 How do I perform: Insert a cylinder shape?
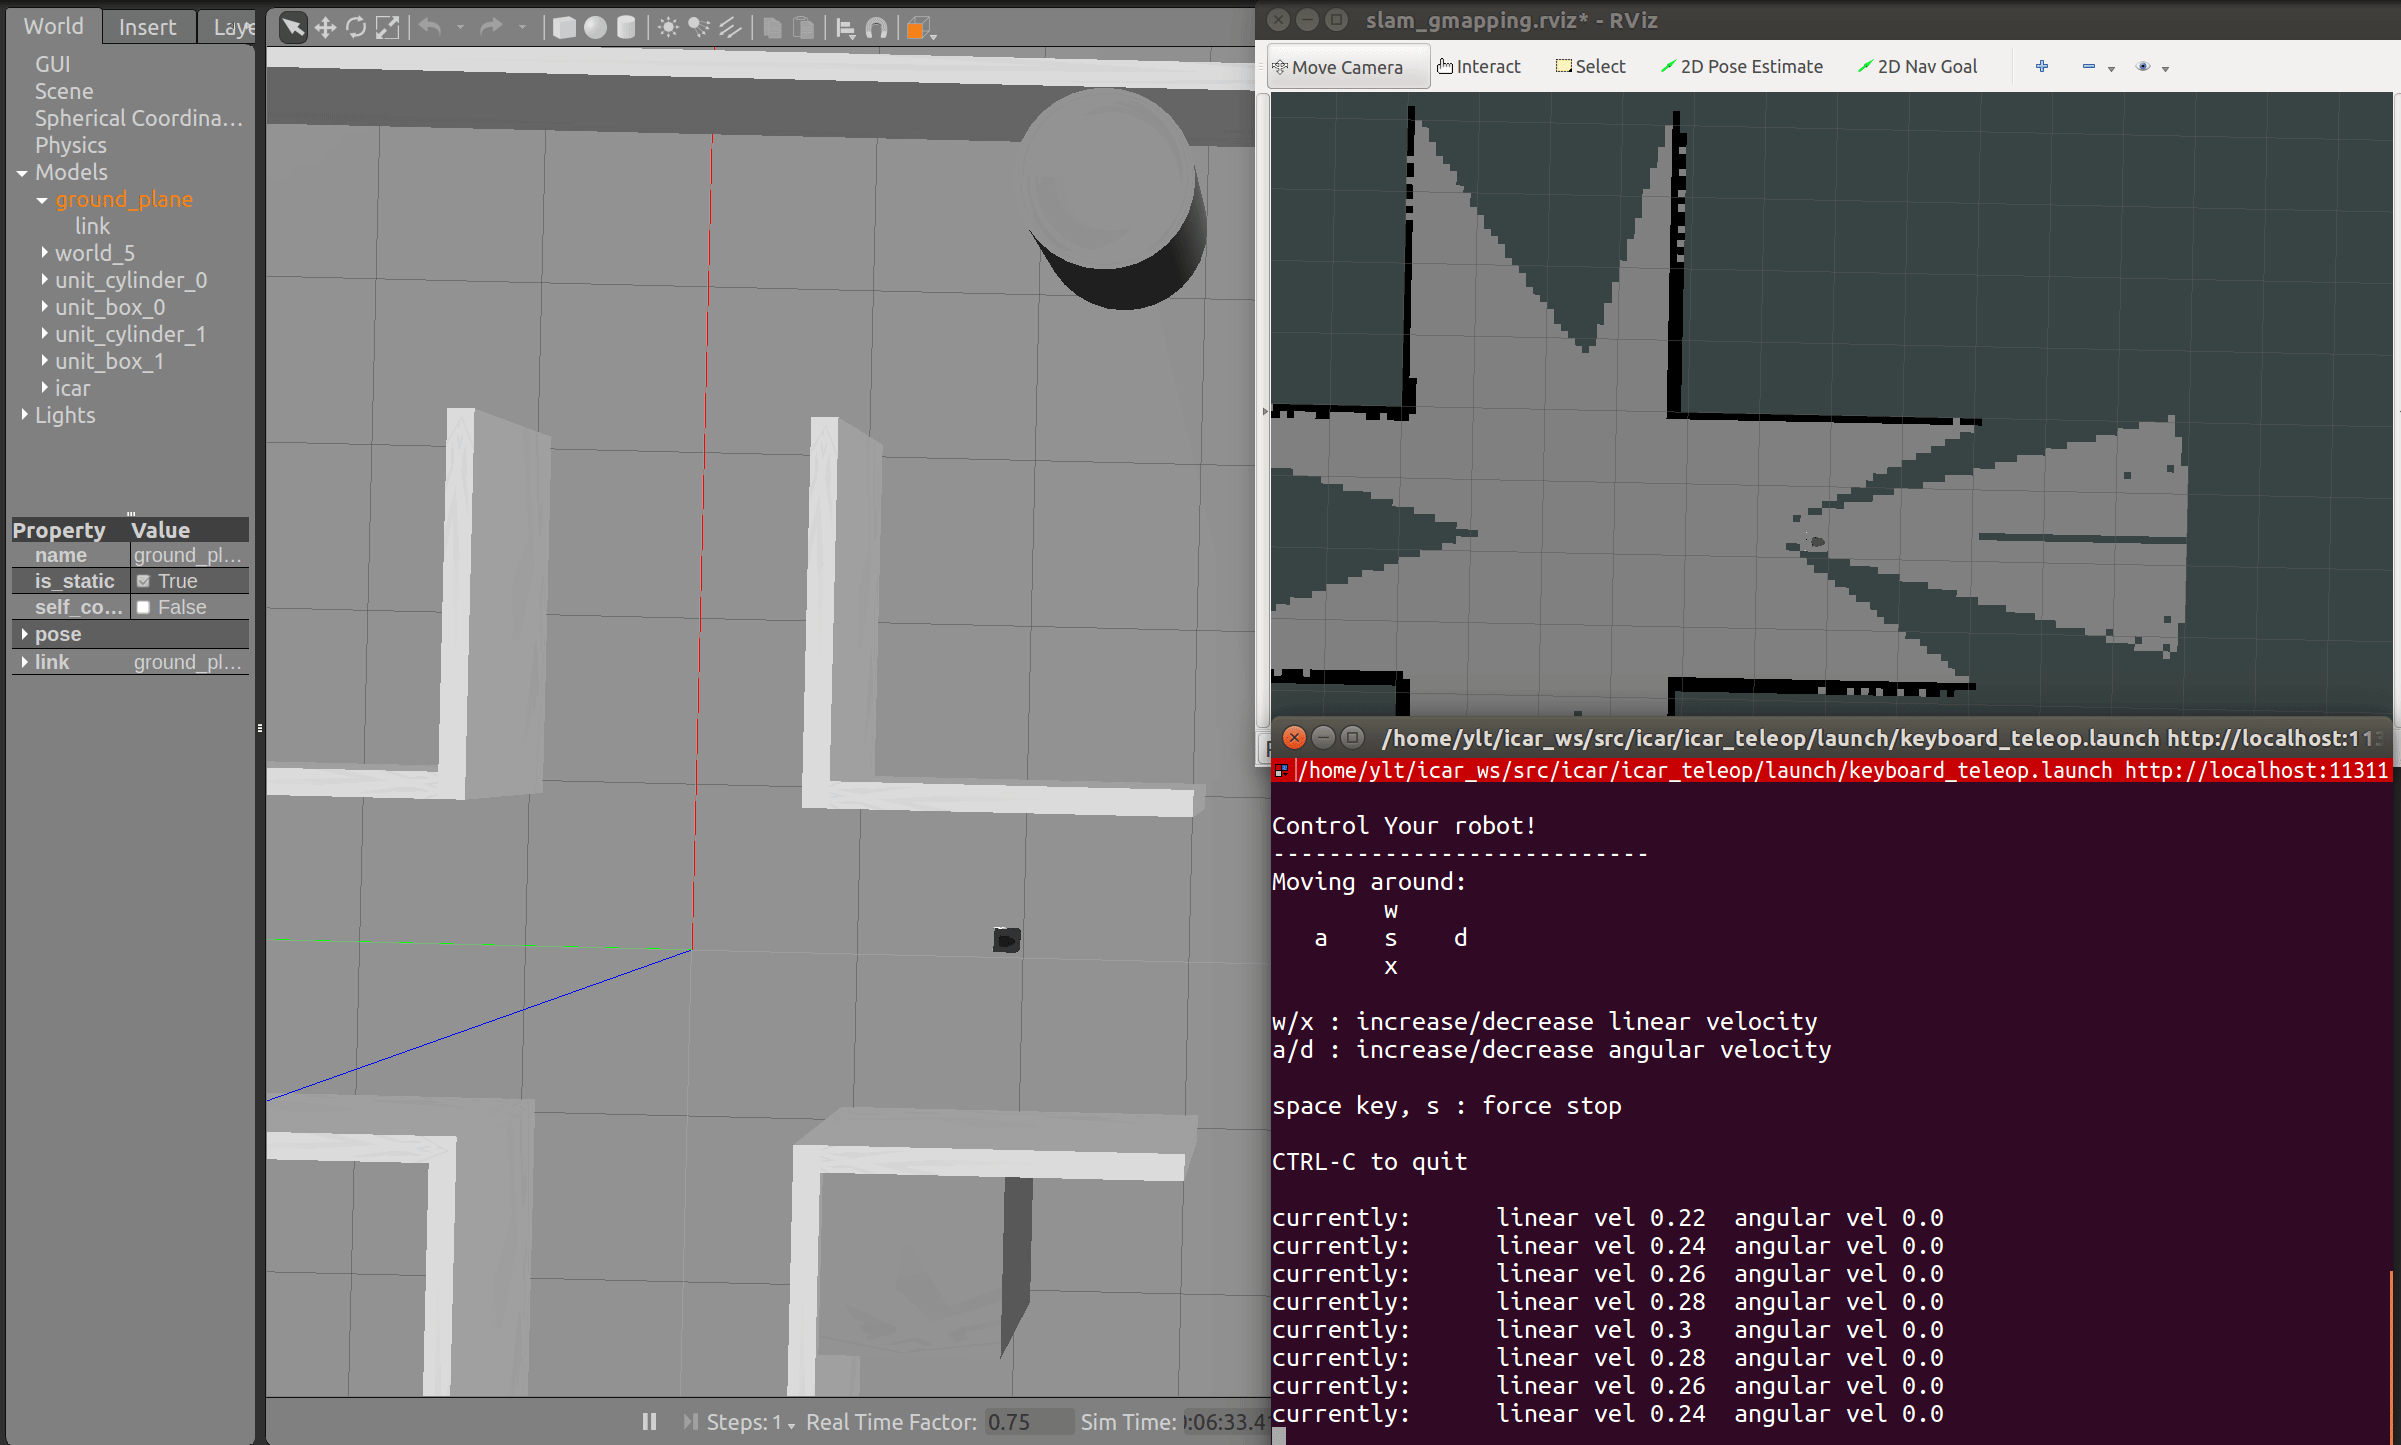point(626,28)
